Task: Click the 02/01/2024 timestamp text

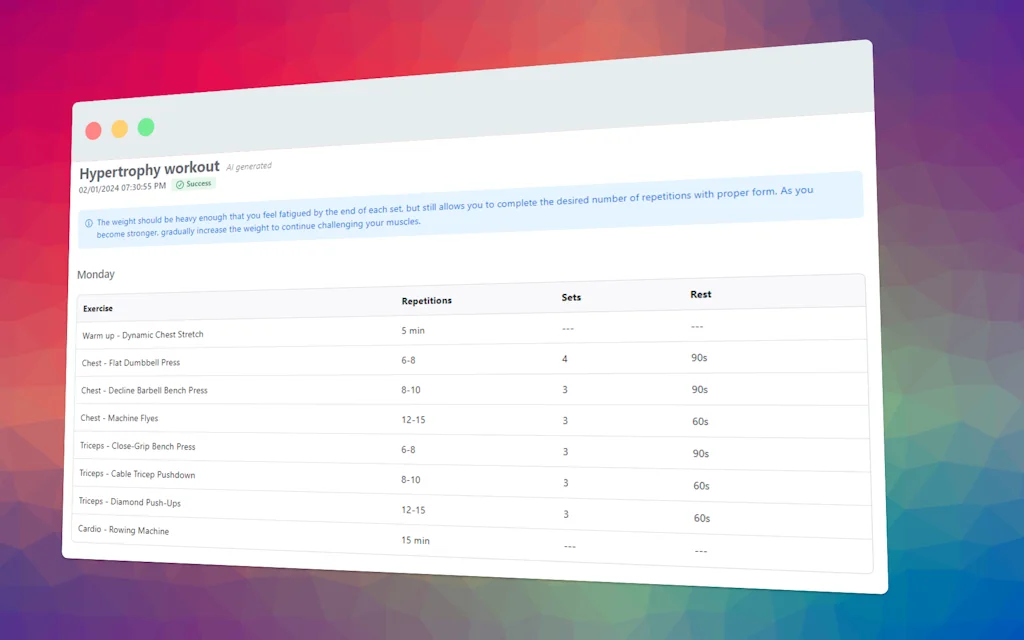Action: click(x=123, y=187)
